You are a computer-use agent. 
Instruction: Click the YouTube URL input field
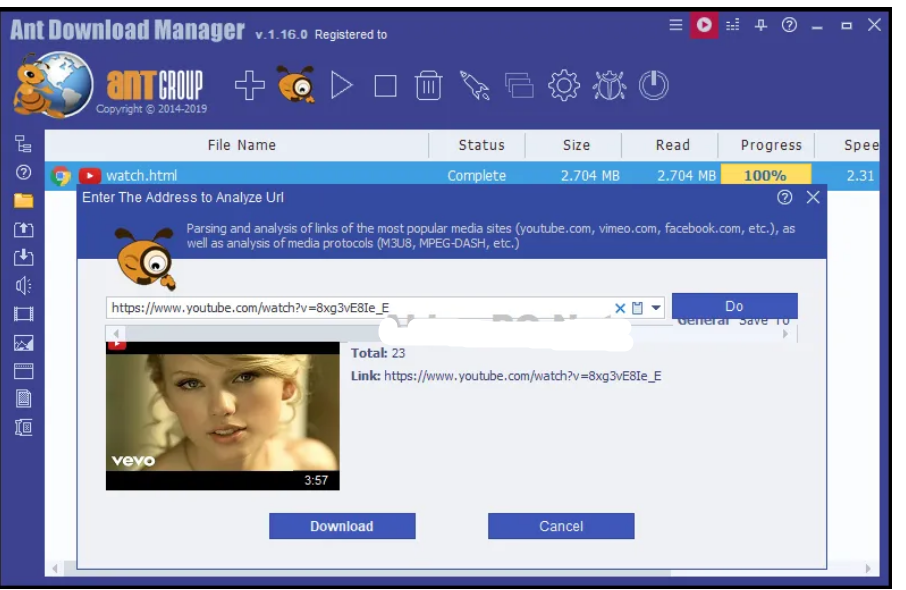[x=358, y=308]
